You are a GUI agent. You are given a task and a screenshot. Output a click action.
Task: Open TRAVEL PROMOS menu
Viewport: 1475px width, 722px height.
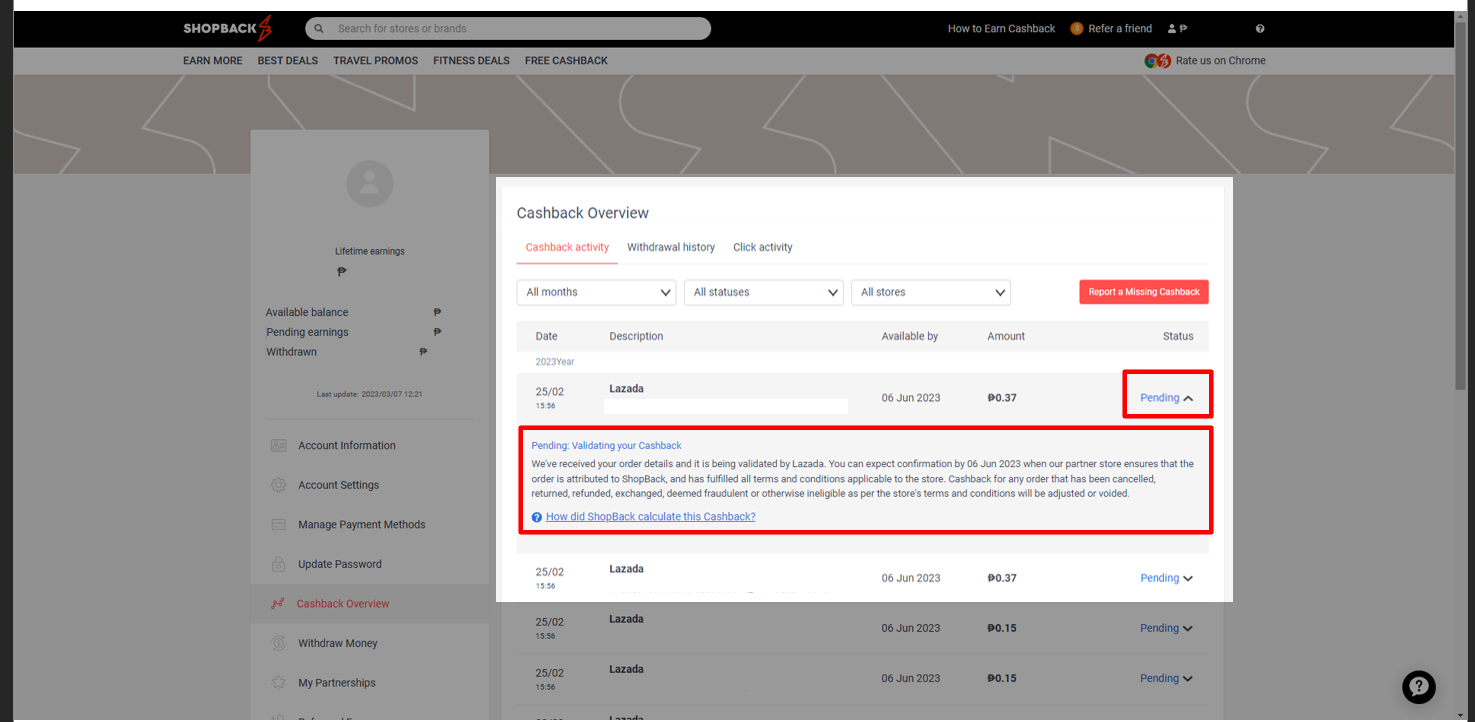tap(376, 61)
